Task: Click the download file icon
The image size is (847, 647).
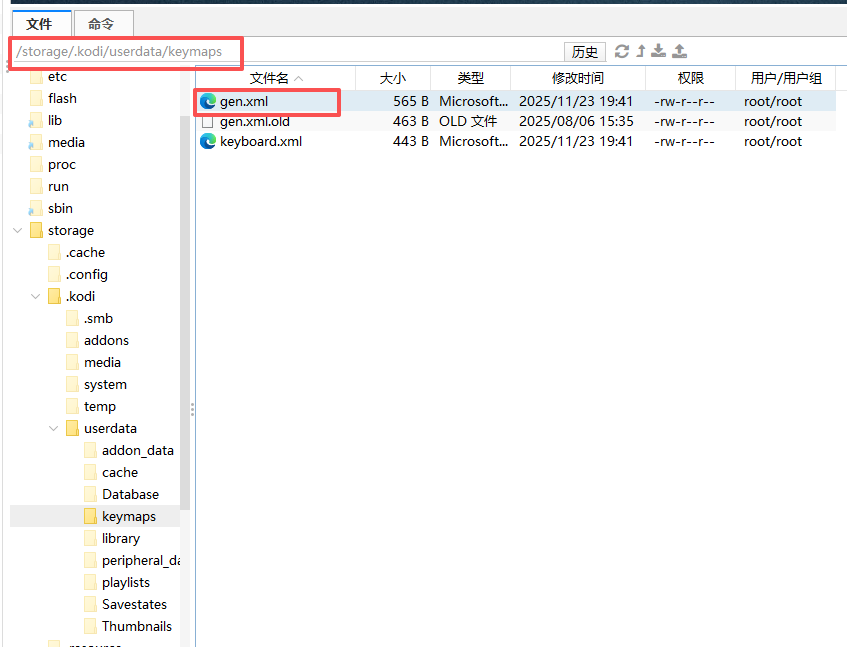Action: [659, 51]
